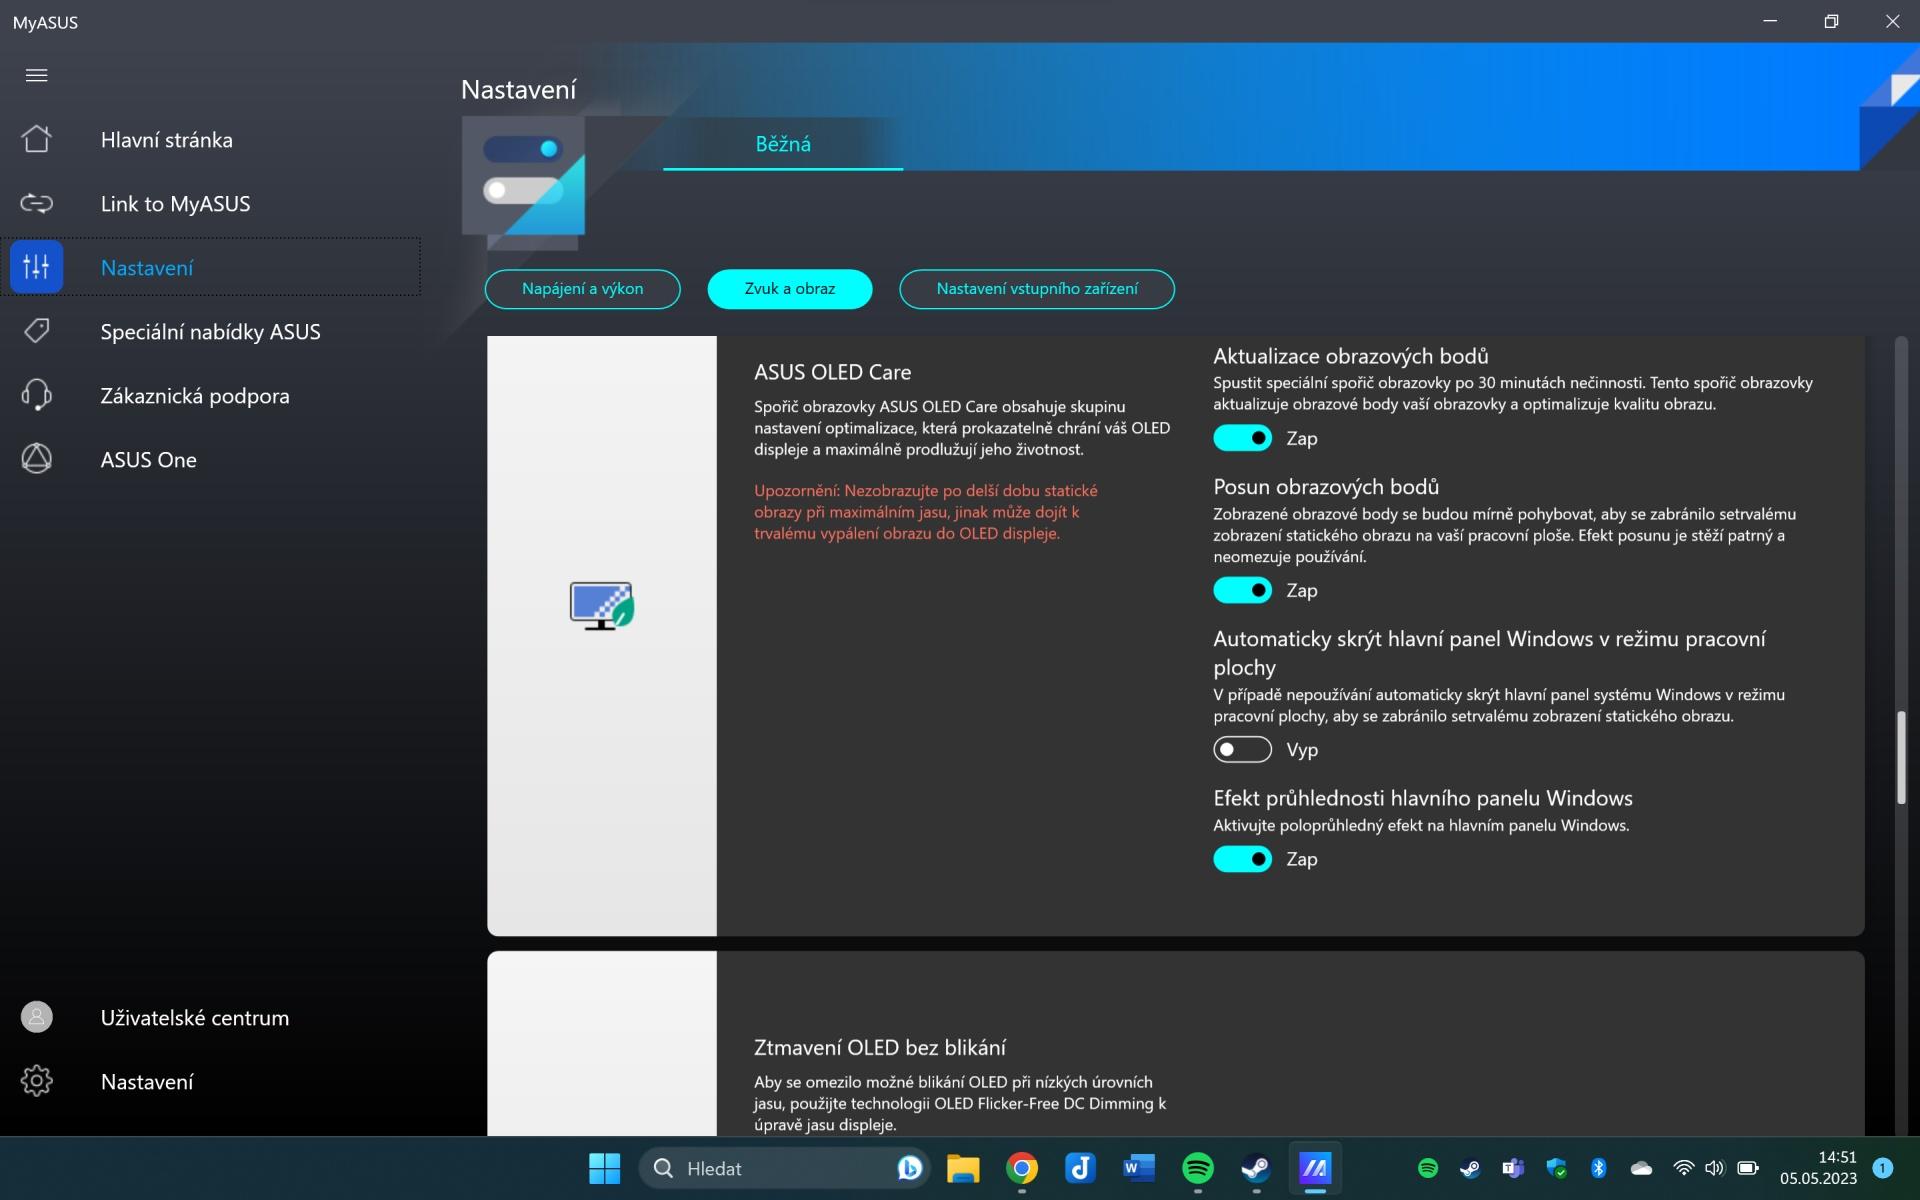Image resolution: width=1920 pixels, height=1200 pixels.
Task: Open Zákaznická podpora in sidebar
Action: 195,396
